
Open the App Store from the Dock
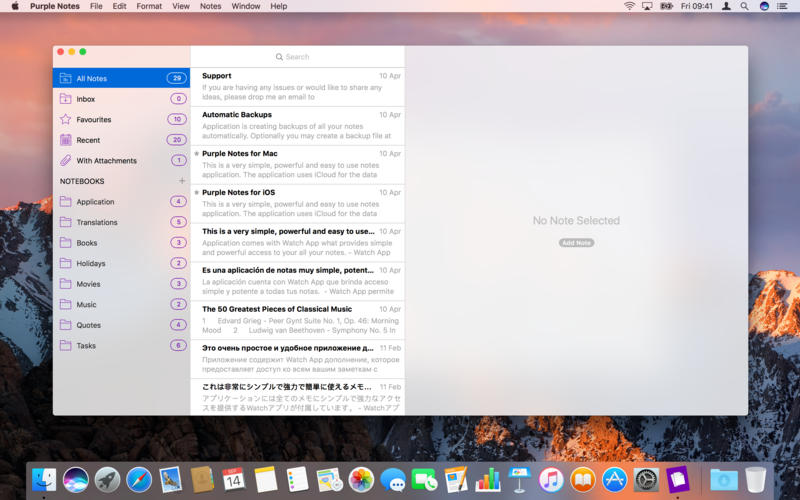click(614, 480)
